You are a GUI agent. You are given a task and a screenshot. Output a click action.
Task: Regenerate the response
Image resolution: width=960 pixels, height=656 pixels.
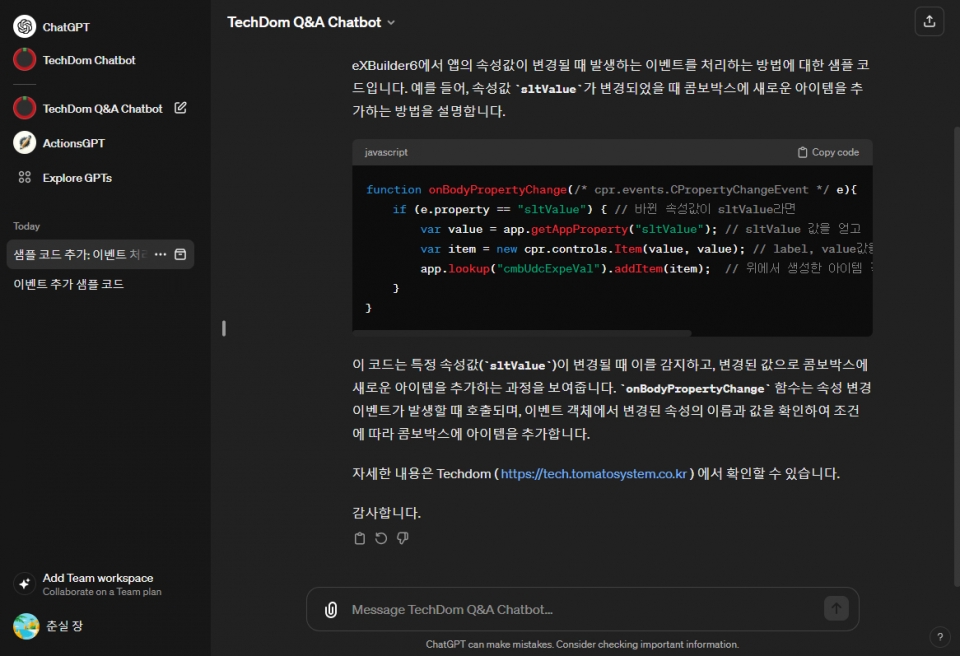381,539
